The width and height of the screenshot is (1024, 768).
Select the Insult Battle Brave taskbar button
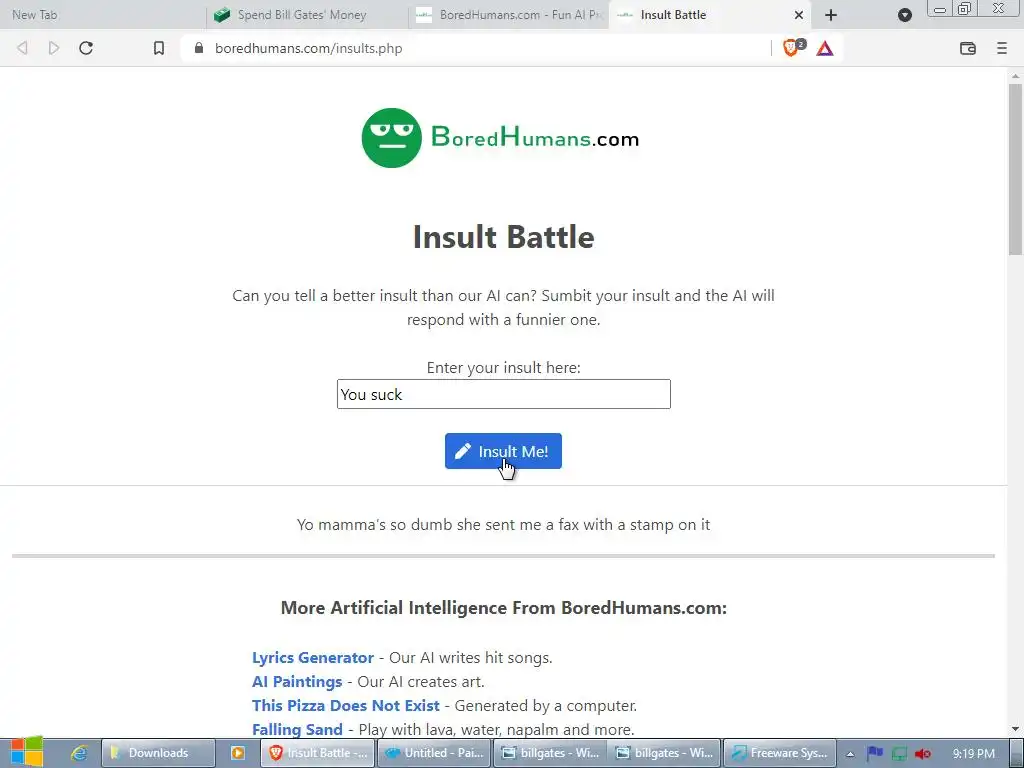pyautogui.click(x=318, y=753)
